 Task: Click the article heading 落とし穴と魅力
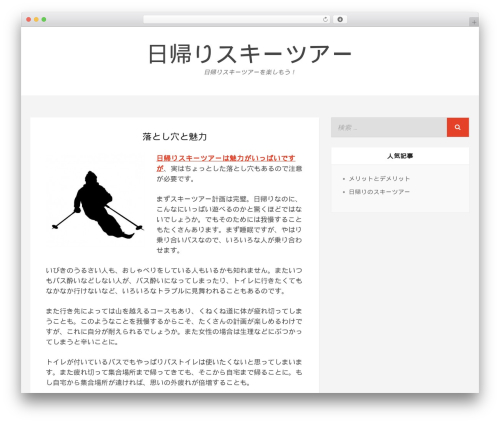pos(175,137)
